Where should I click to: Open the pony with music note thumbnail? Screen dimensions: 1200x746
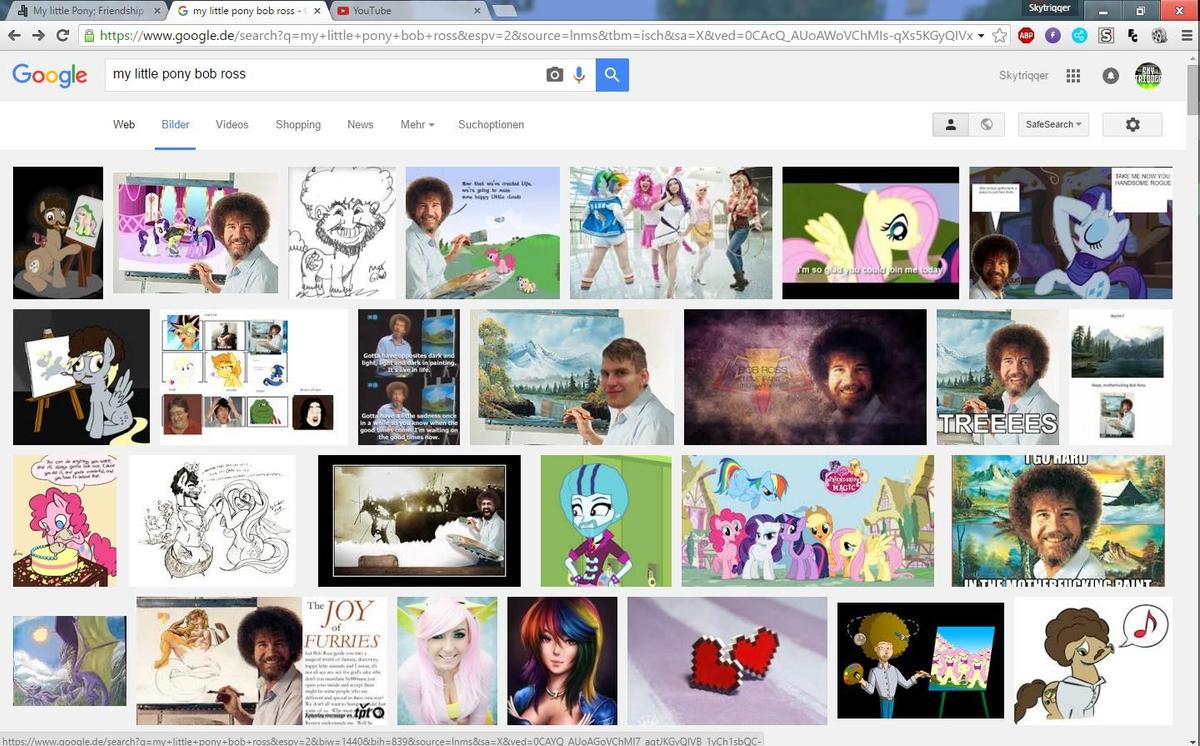(1093, 661)
